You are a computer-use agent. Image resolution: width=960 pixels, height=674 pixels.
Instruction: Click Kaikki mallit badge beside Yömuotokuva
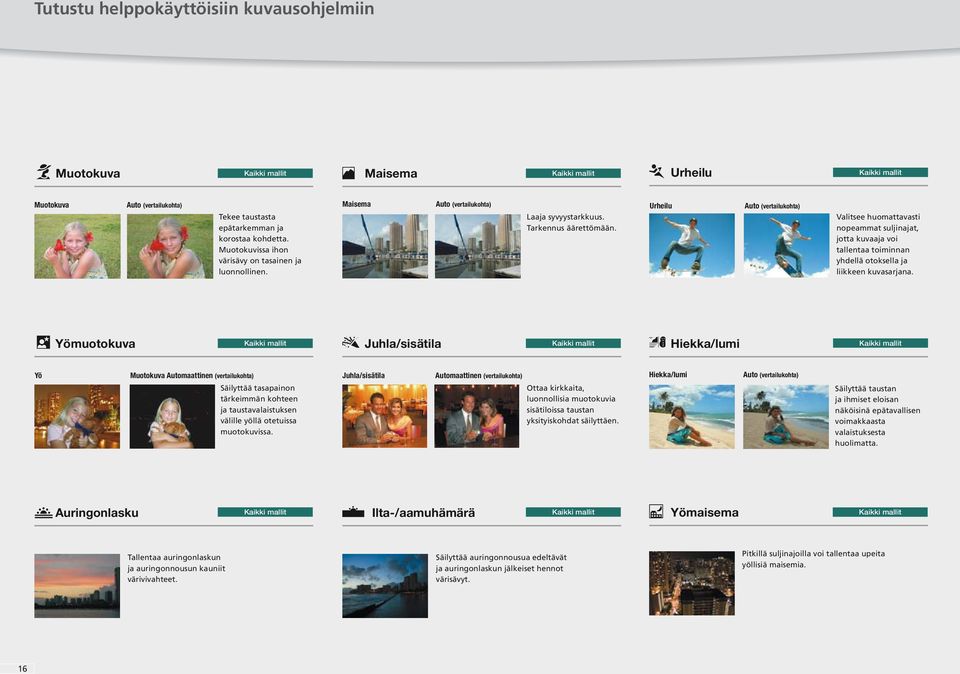tap(265, 343)
